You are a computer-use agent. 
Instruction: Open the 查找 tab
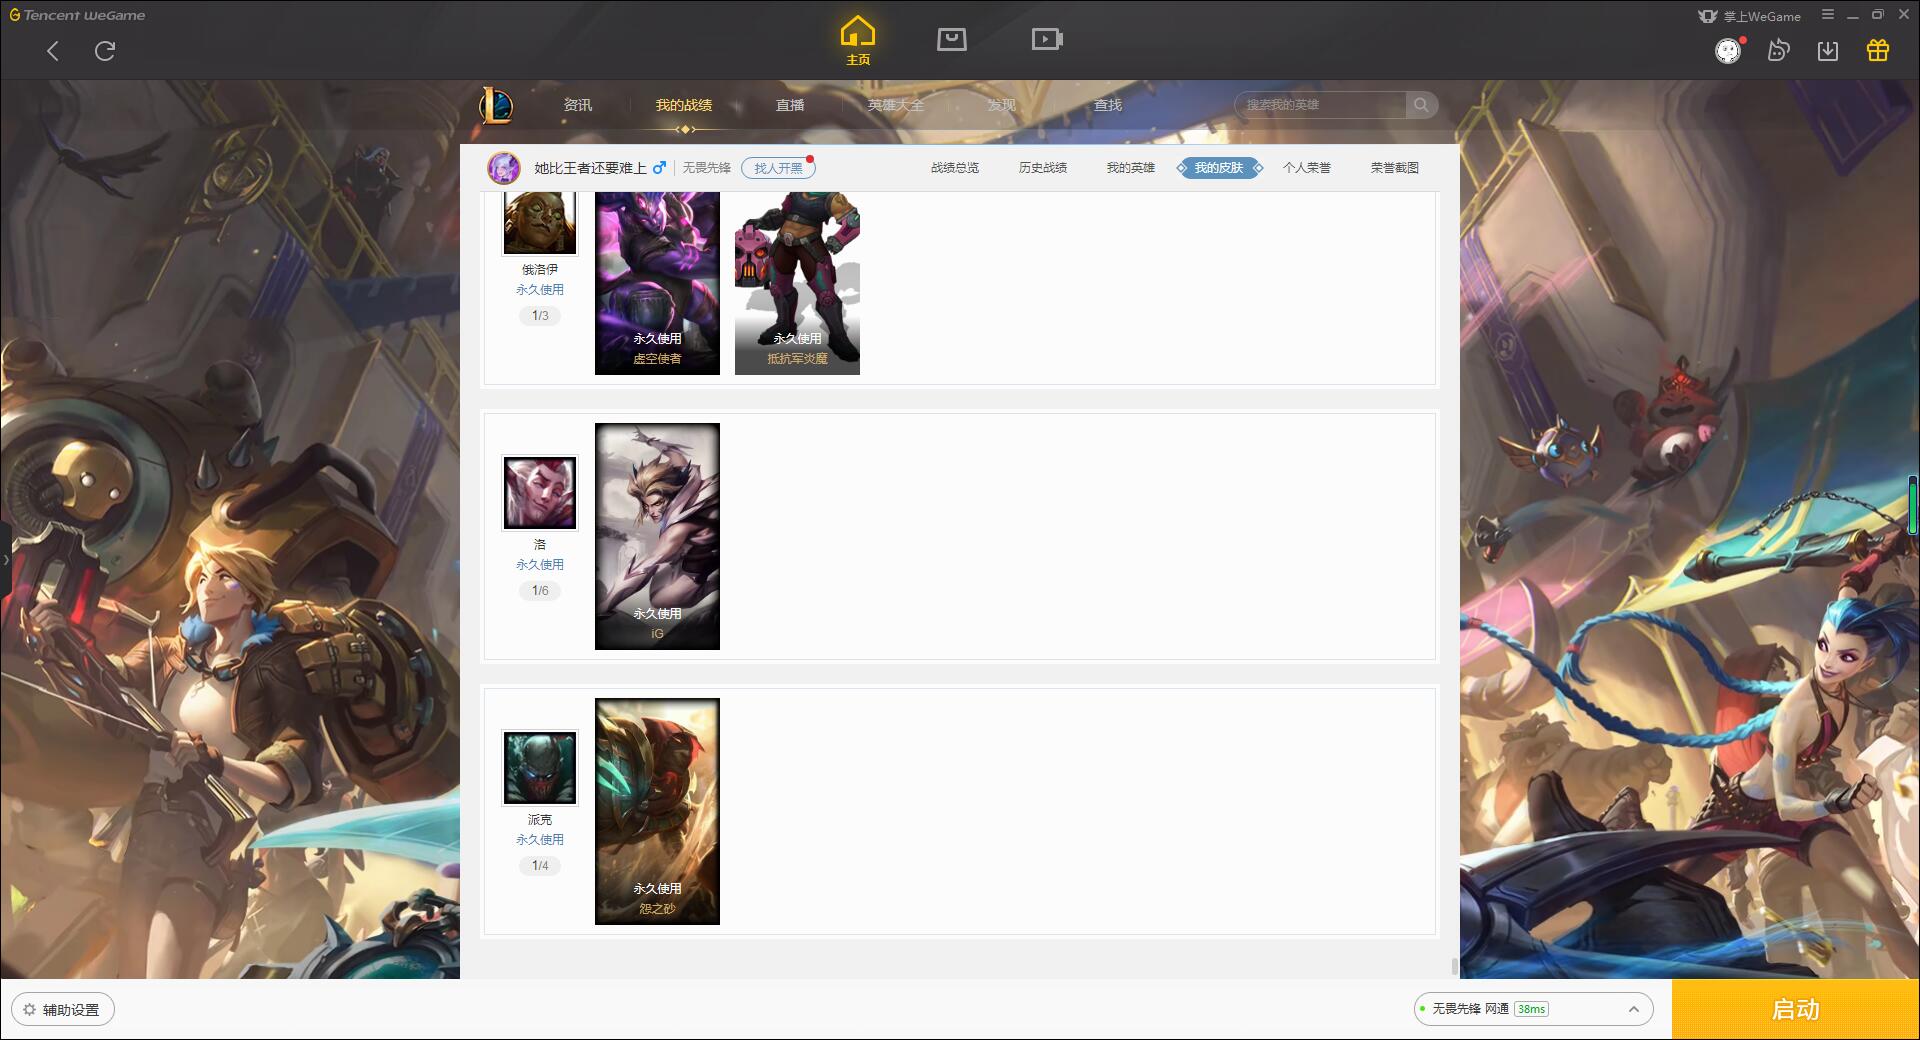click(x=1108, y=105)
